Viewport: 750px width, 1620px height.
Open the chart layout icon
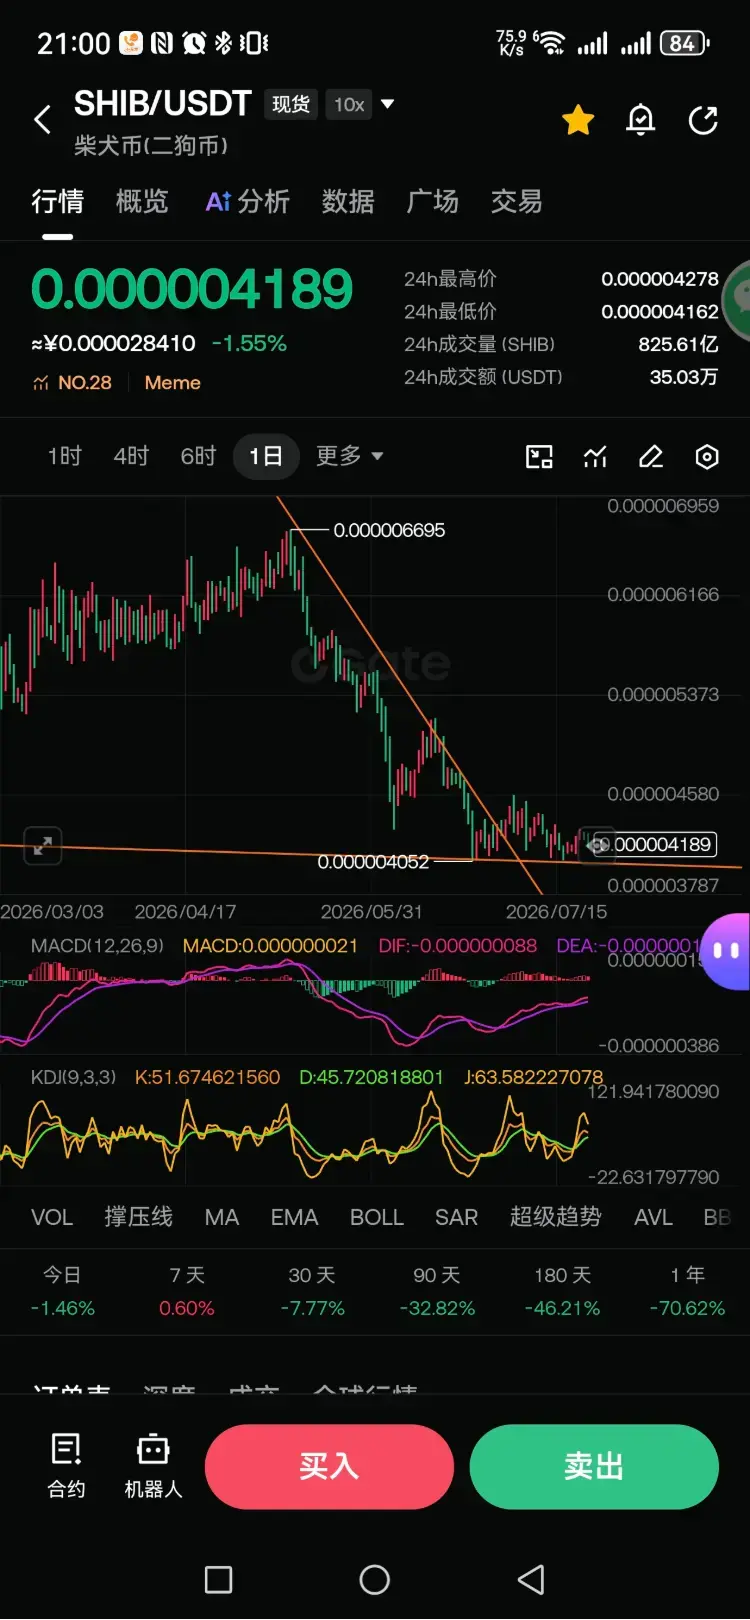(539, 457)
